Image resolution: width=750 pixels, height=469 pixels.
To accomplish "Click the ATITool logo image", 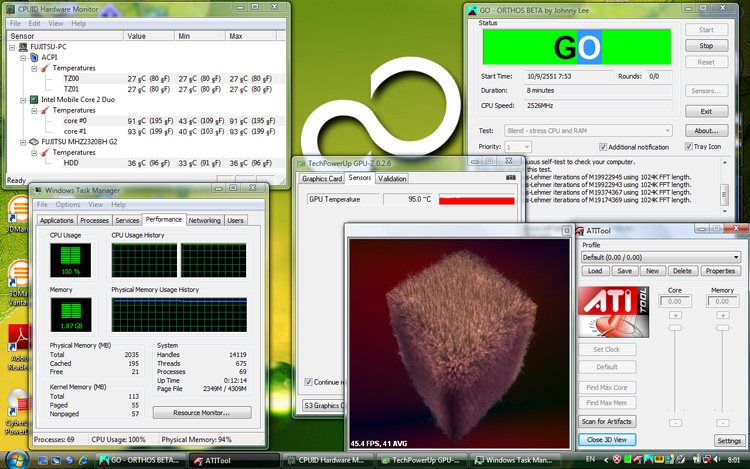I will (614, 312).
